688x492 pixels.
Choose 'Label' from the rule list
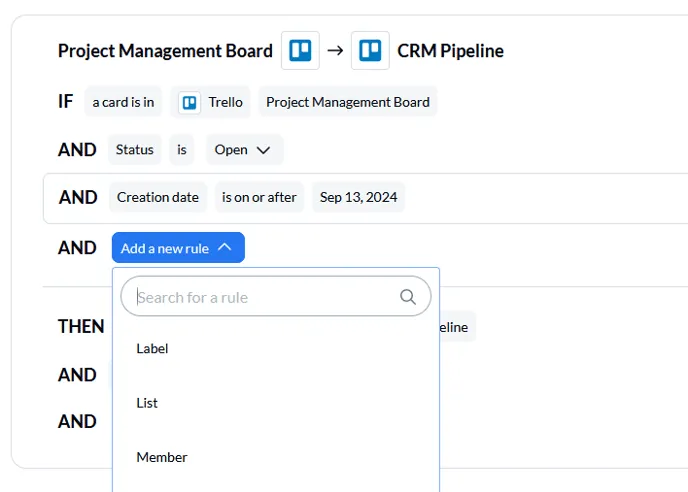pos(153,349)
